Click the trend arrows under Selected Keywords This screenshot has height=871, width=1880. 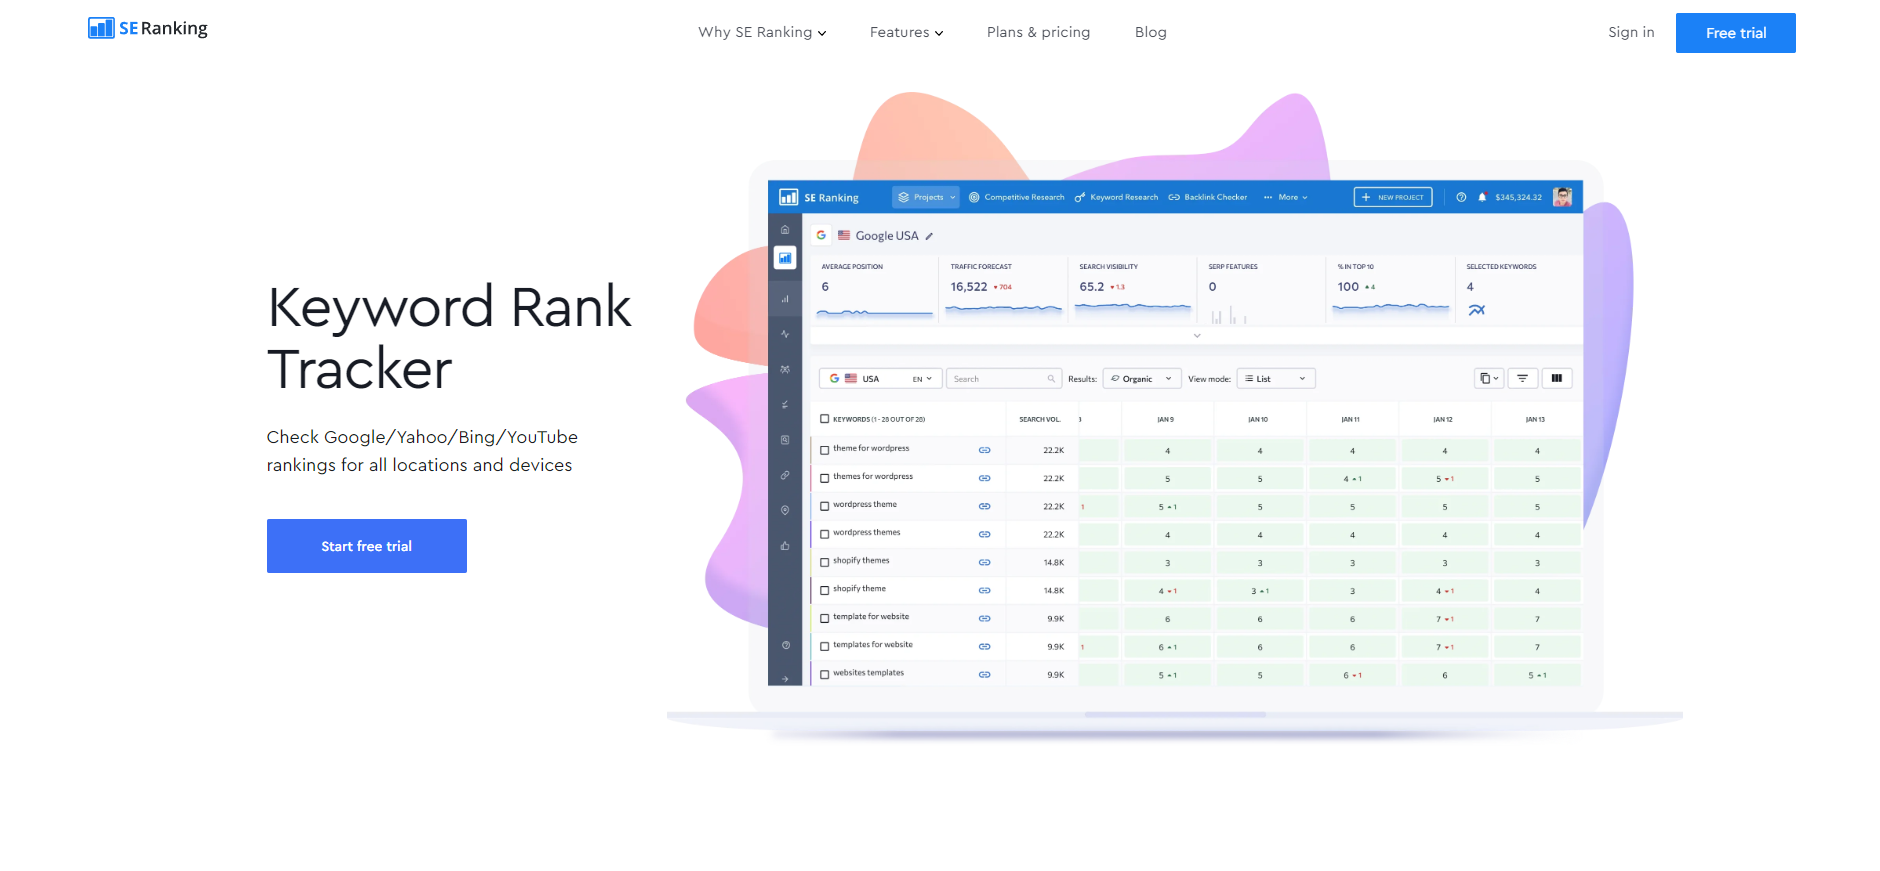(x=1476, y=310)
